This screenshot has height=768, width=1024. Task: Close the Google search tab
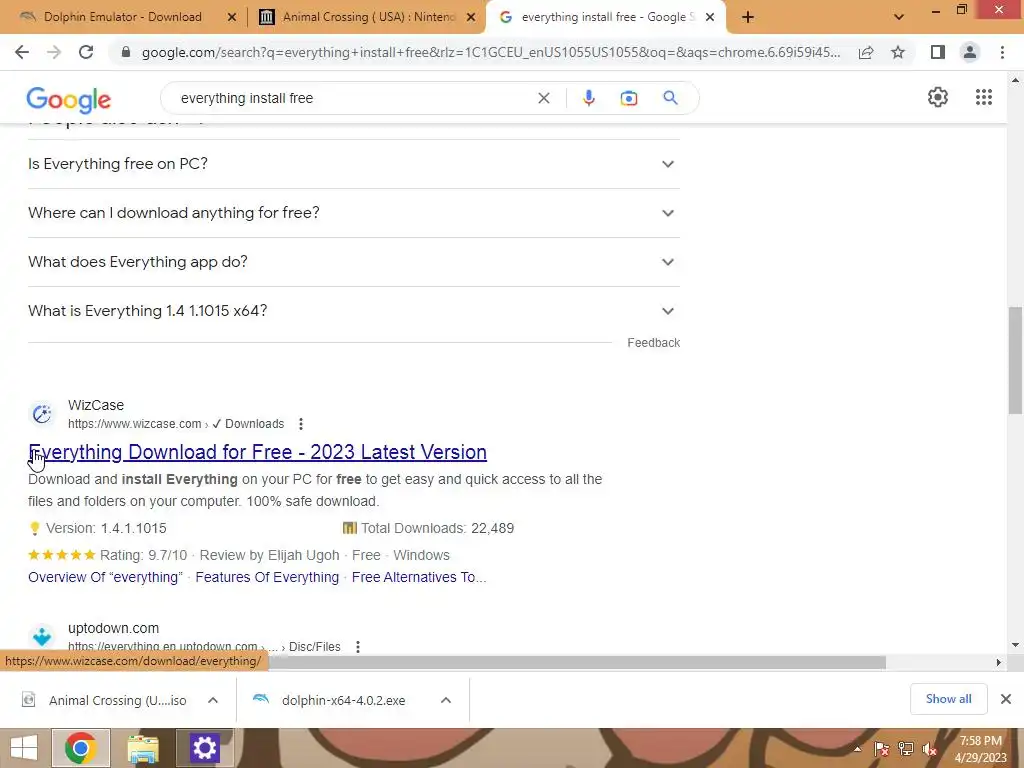pyautogui.click(x=710, y=17)
